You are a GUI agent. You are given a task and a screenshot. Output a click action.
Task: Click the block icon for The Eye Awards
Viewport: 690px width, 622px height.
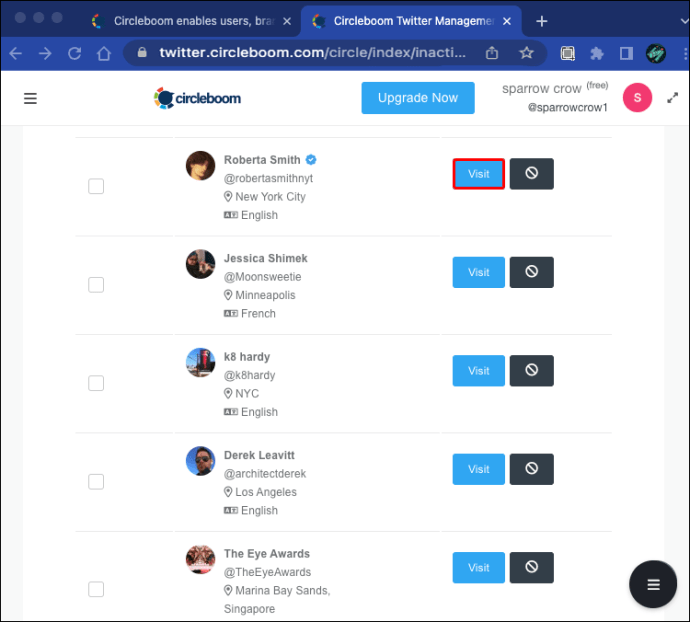click(x=532, y=568)
